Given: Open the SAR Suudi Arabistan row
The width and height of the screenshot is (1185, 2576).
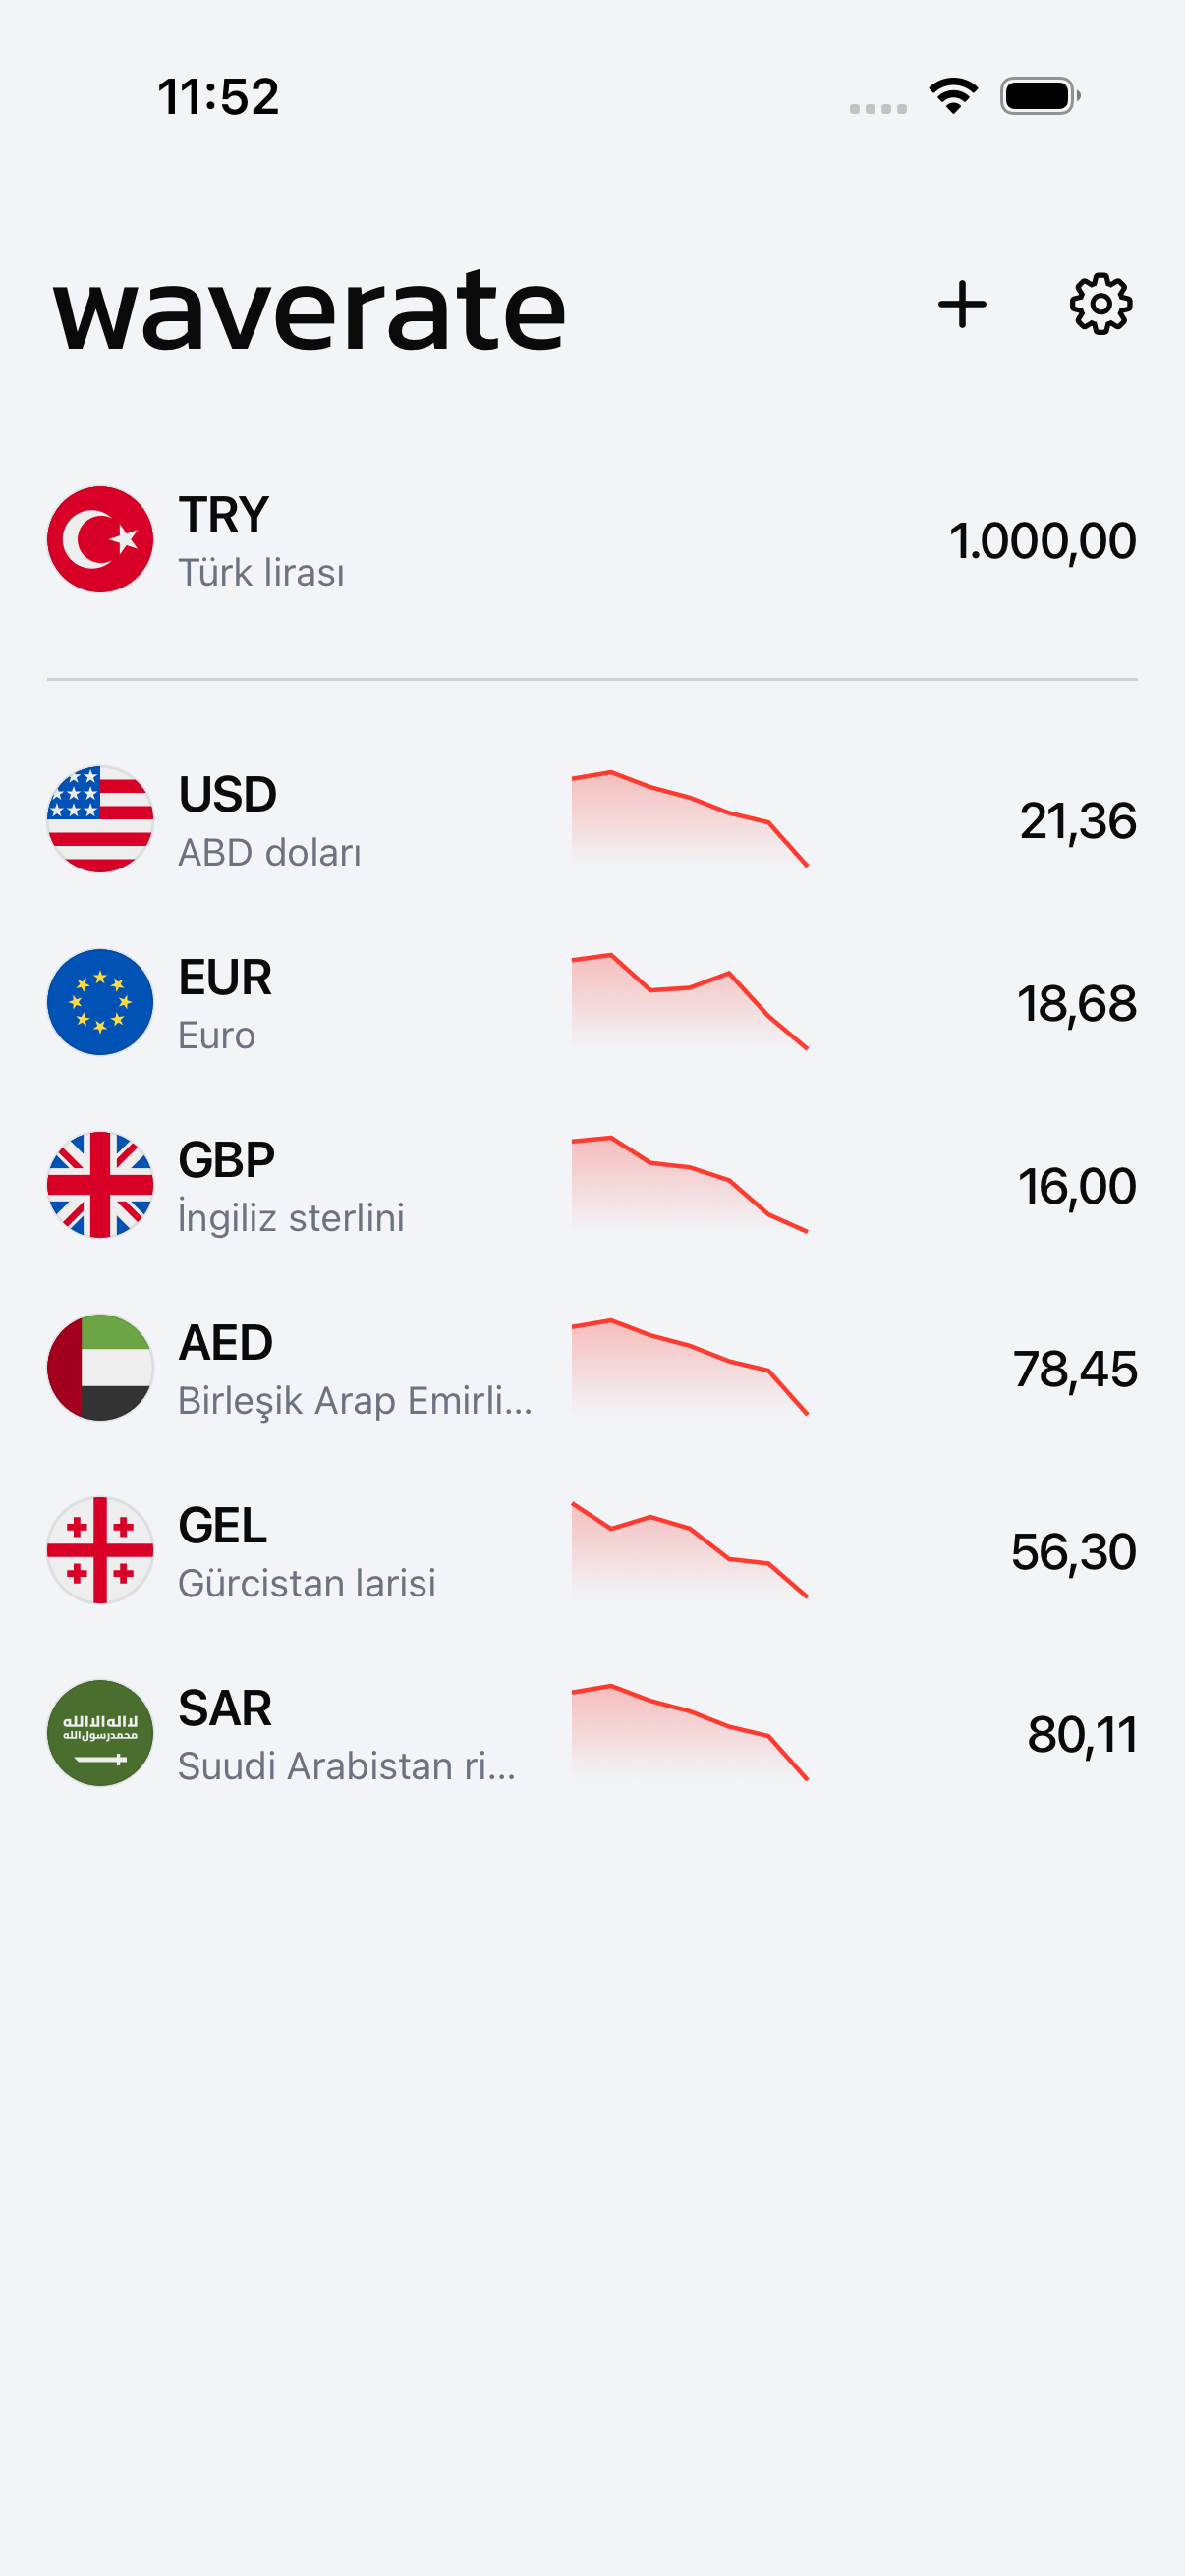Looking at the screenshot, I should pyautogui.click(x=592, y=1734).
